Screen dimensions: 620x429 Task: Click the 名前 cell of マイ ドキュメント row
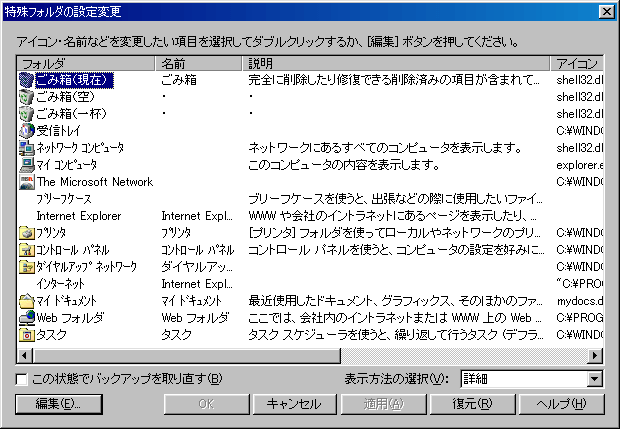click(x=191, y=301)
